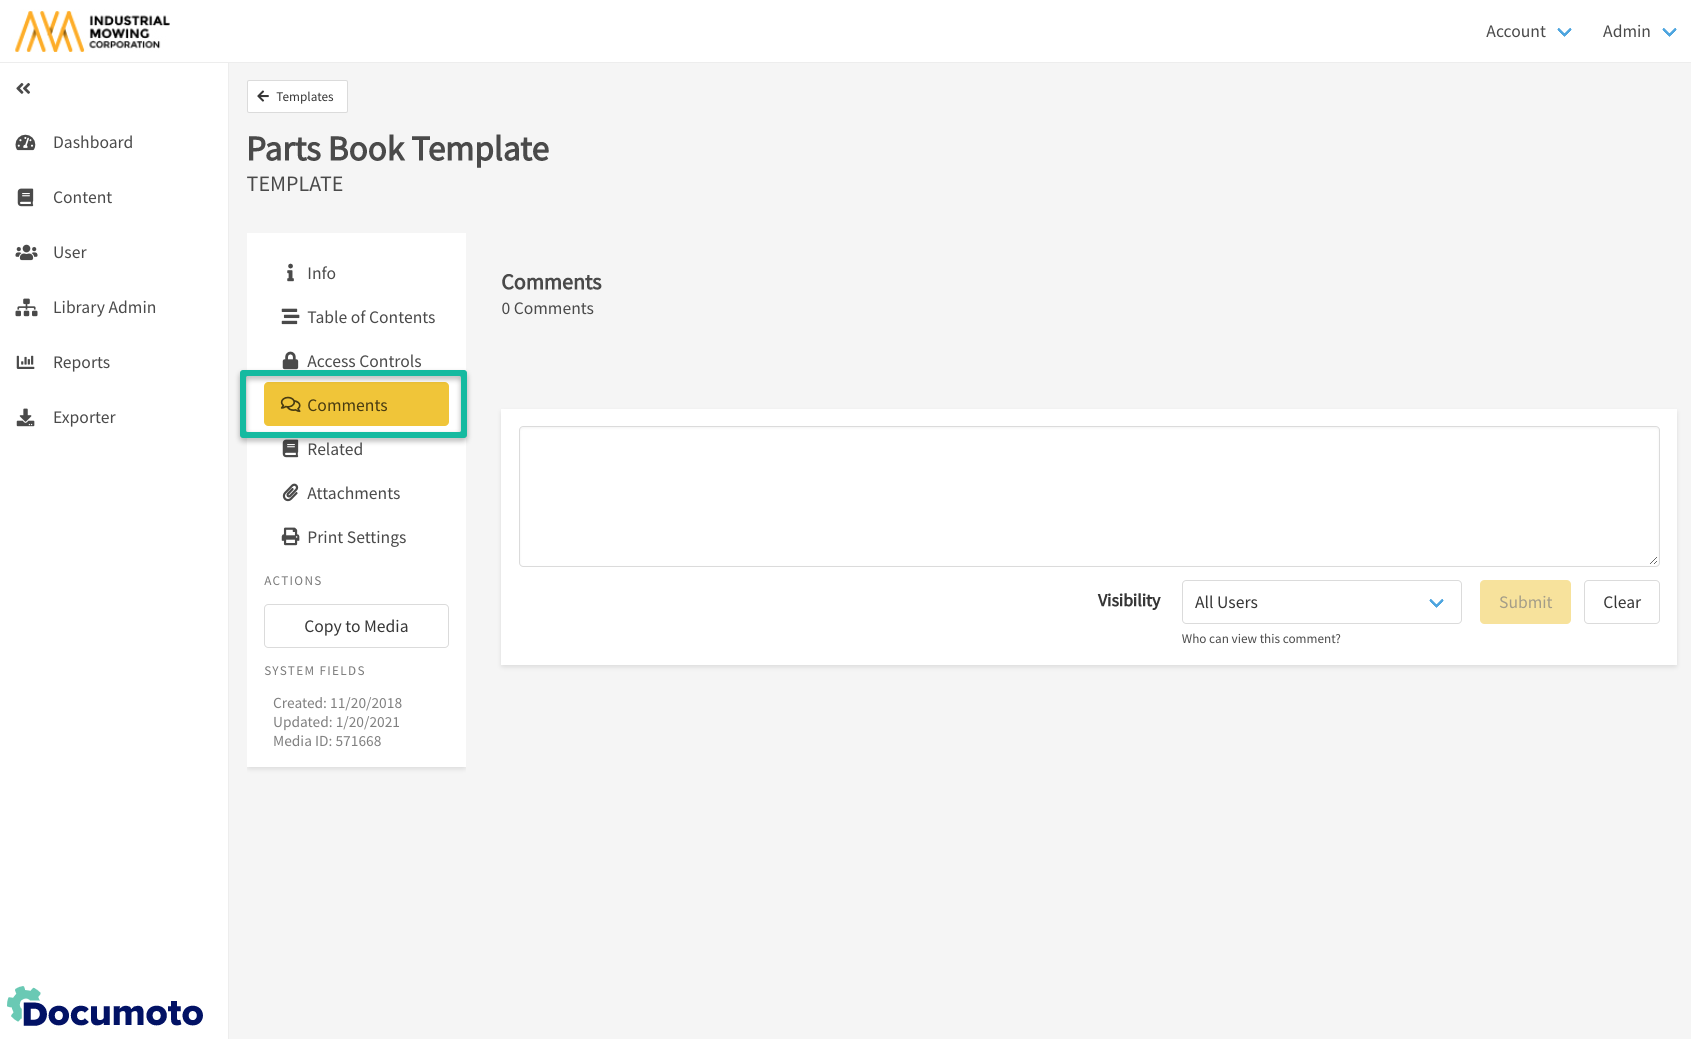This screenshot has width=1691, height=1039.
Task: Click the Content book icon
Action: pos(26,198)
